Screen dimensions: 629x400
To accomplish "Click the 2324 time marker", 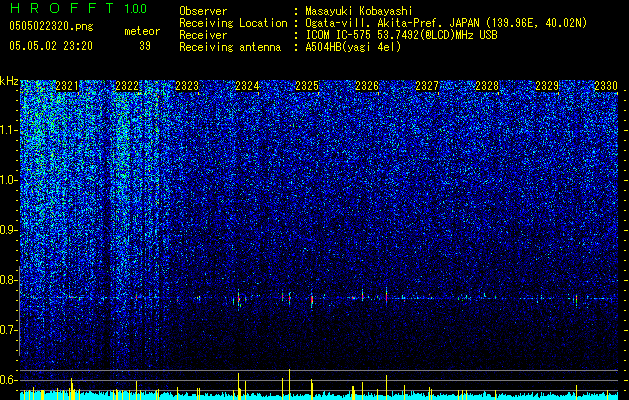I will [247, 86].
